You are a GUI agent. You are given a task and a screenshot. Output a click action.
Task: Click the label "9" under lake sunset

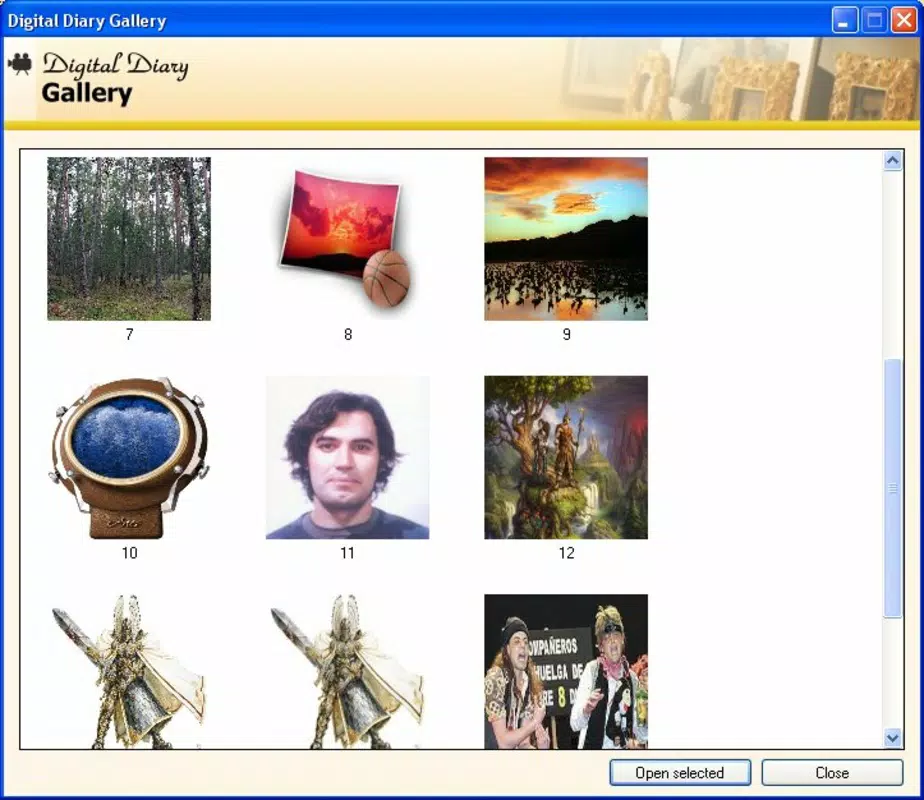[566, 335]
